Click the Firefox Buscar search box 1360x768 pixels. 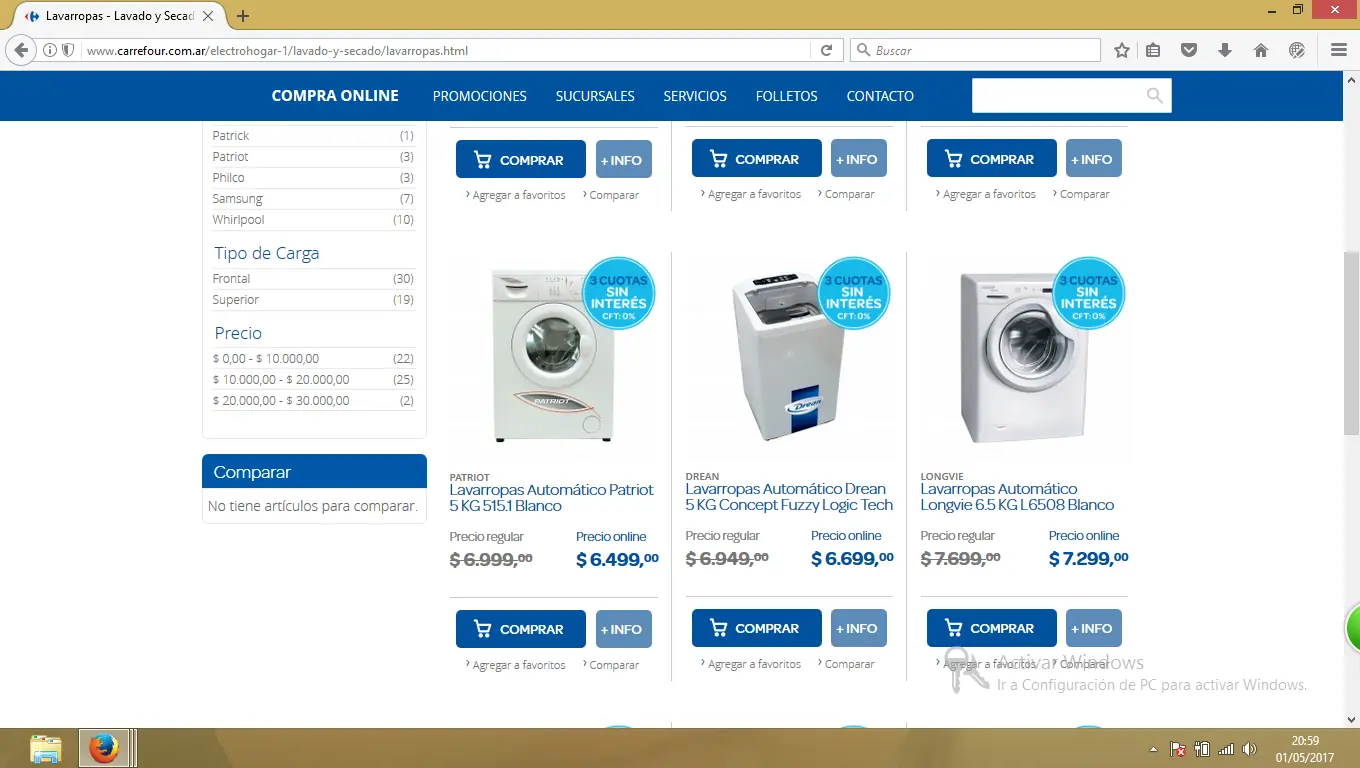(x=976, y=50)
